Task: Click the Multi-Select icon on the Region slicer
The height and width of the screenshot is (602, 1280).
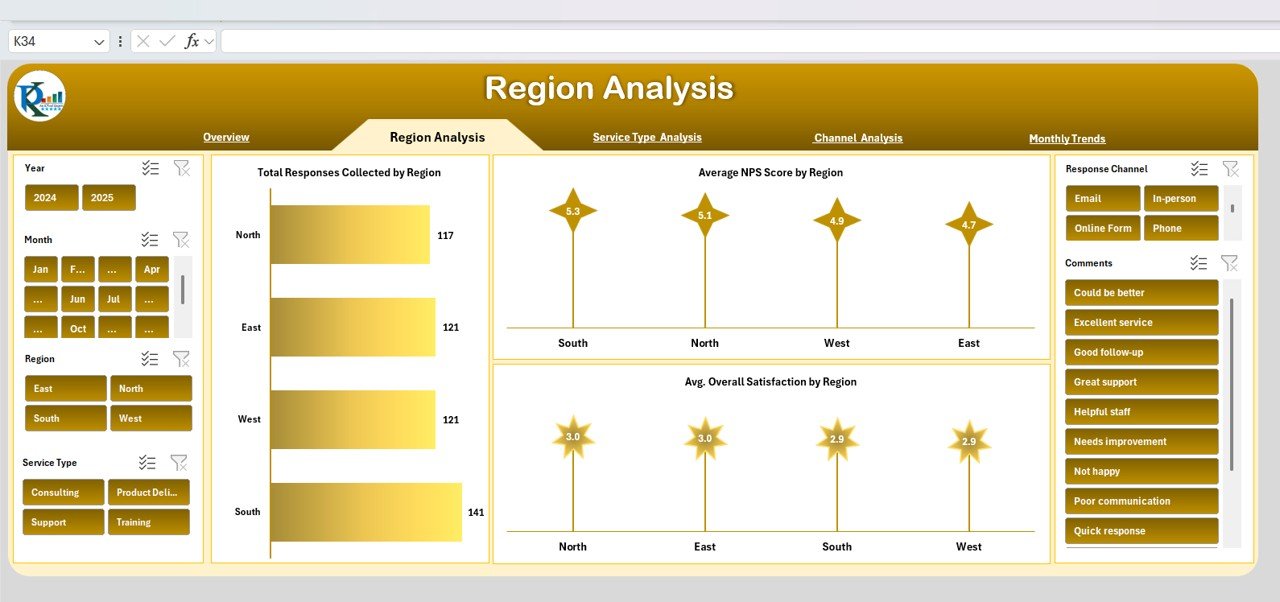Action: (x=150, y=358)
